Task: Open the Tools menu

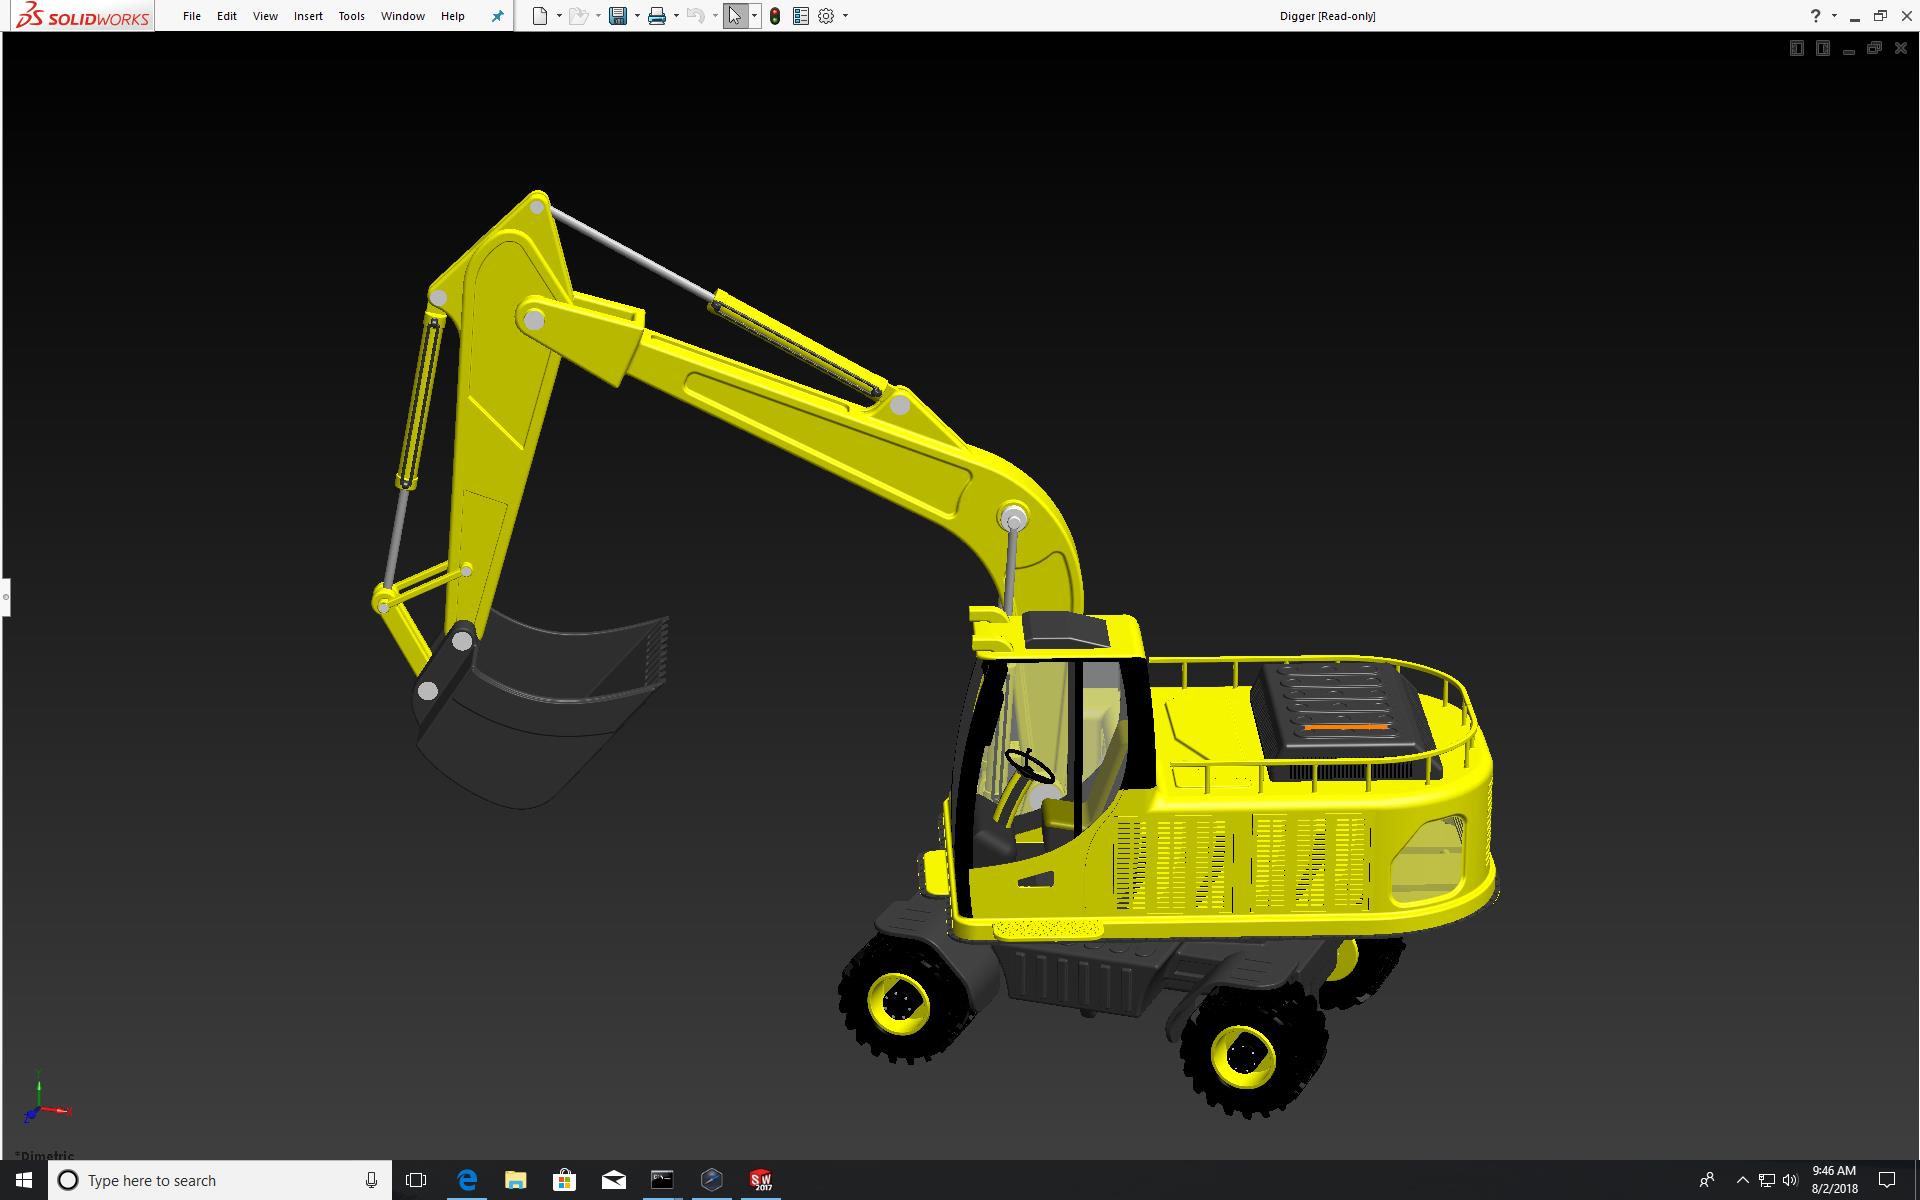Action: (351, 16)
